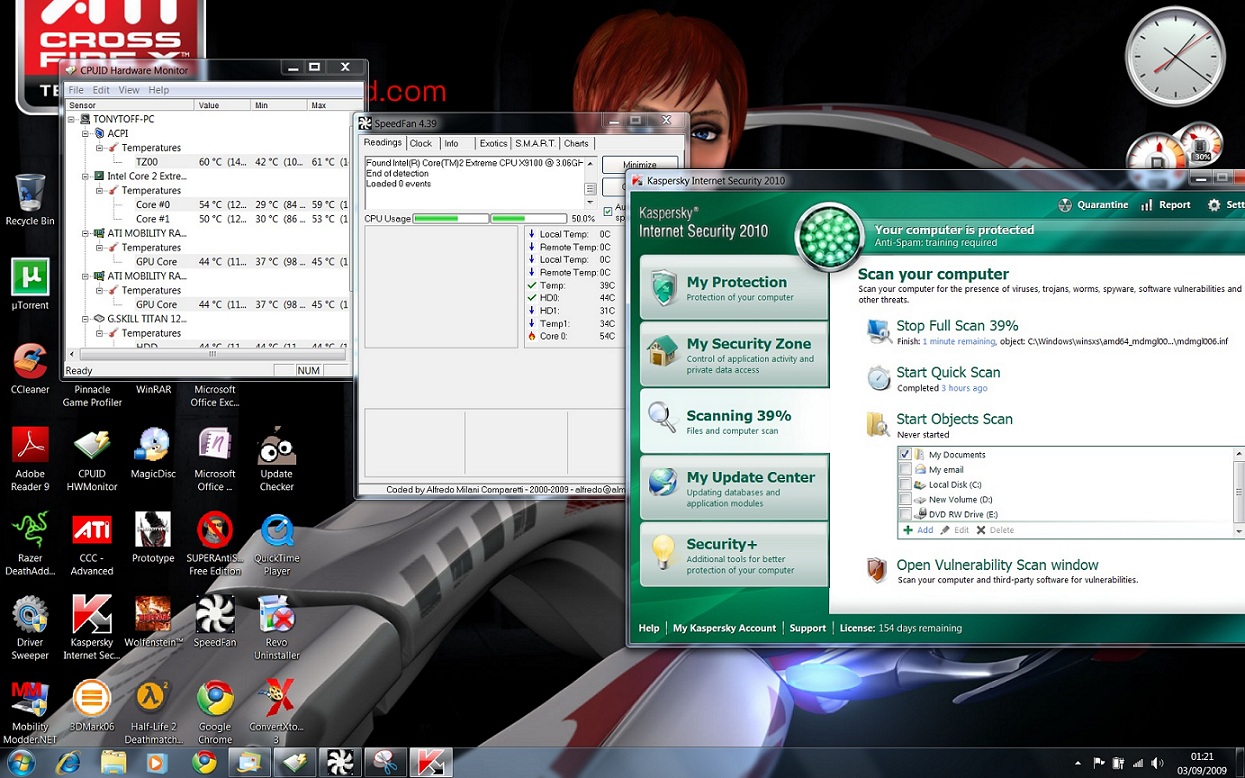Image resolution: width=1245 pixels, height=778 pixels.
Task: Open Vulnerability Scan window link
Action: (997, 565)
